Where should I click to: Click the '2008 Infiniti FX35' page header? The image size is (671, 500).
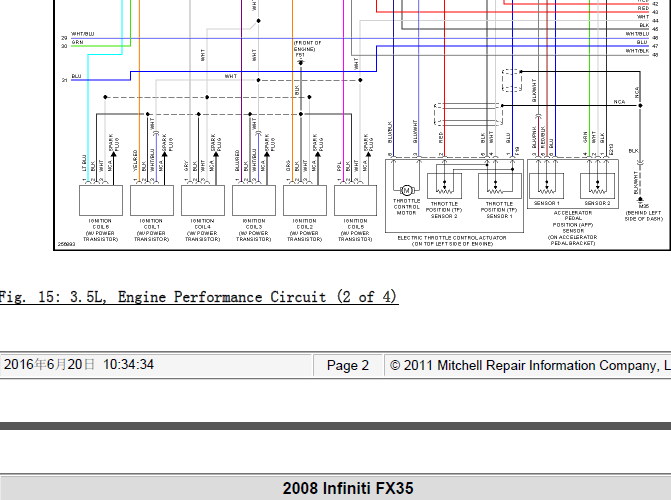(348, 488)
